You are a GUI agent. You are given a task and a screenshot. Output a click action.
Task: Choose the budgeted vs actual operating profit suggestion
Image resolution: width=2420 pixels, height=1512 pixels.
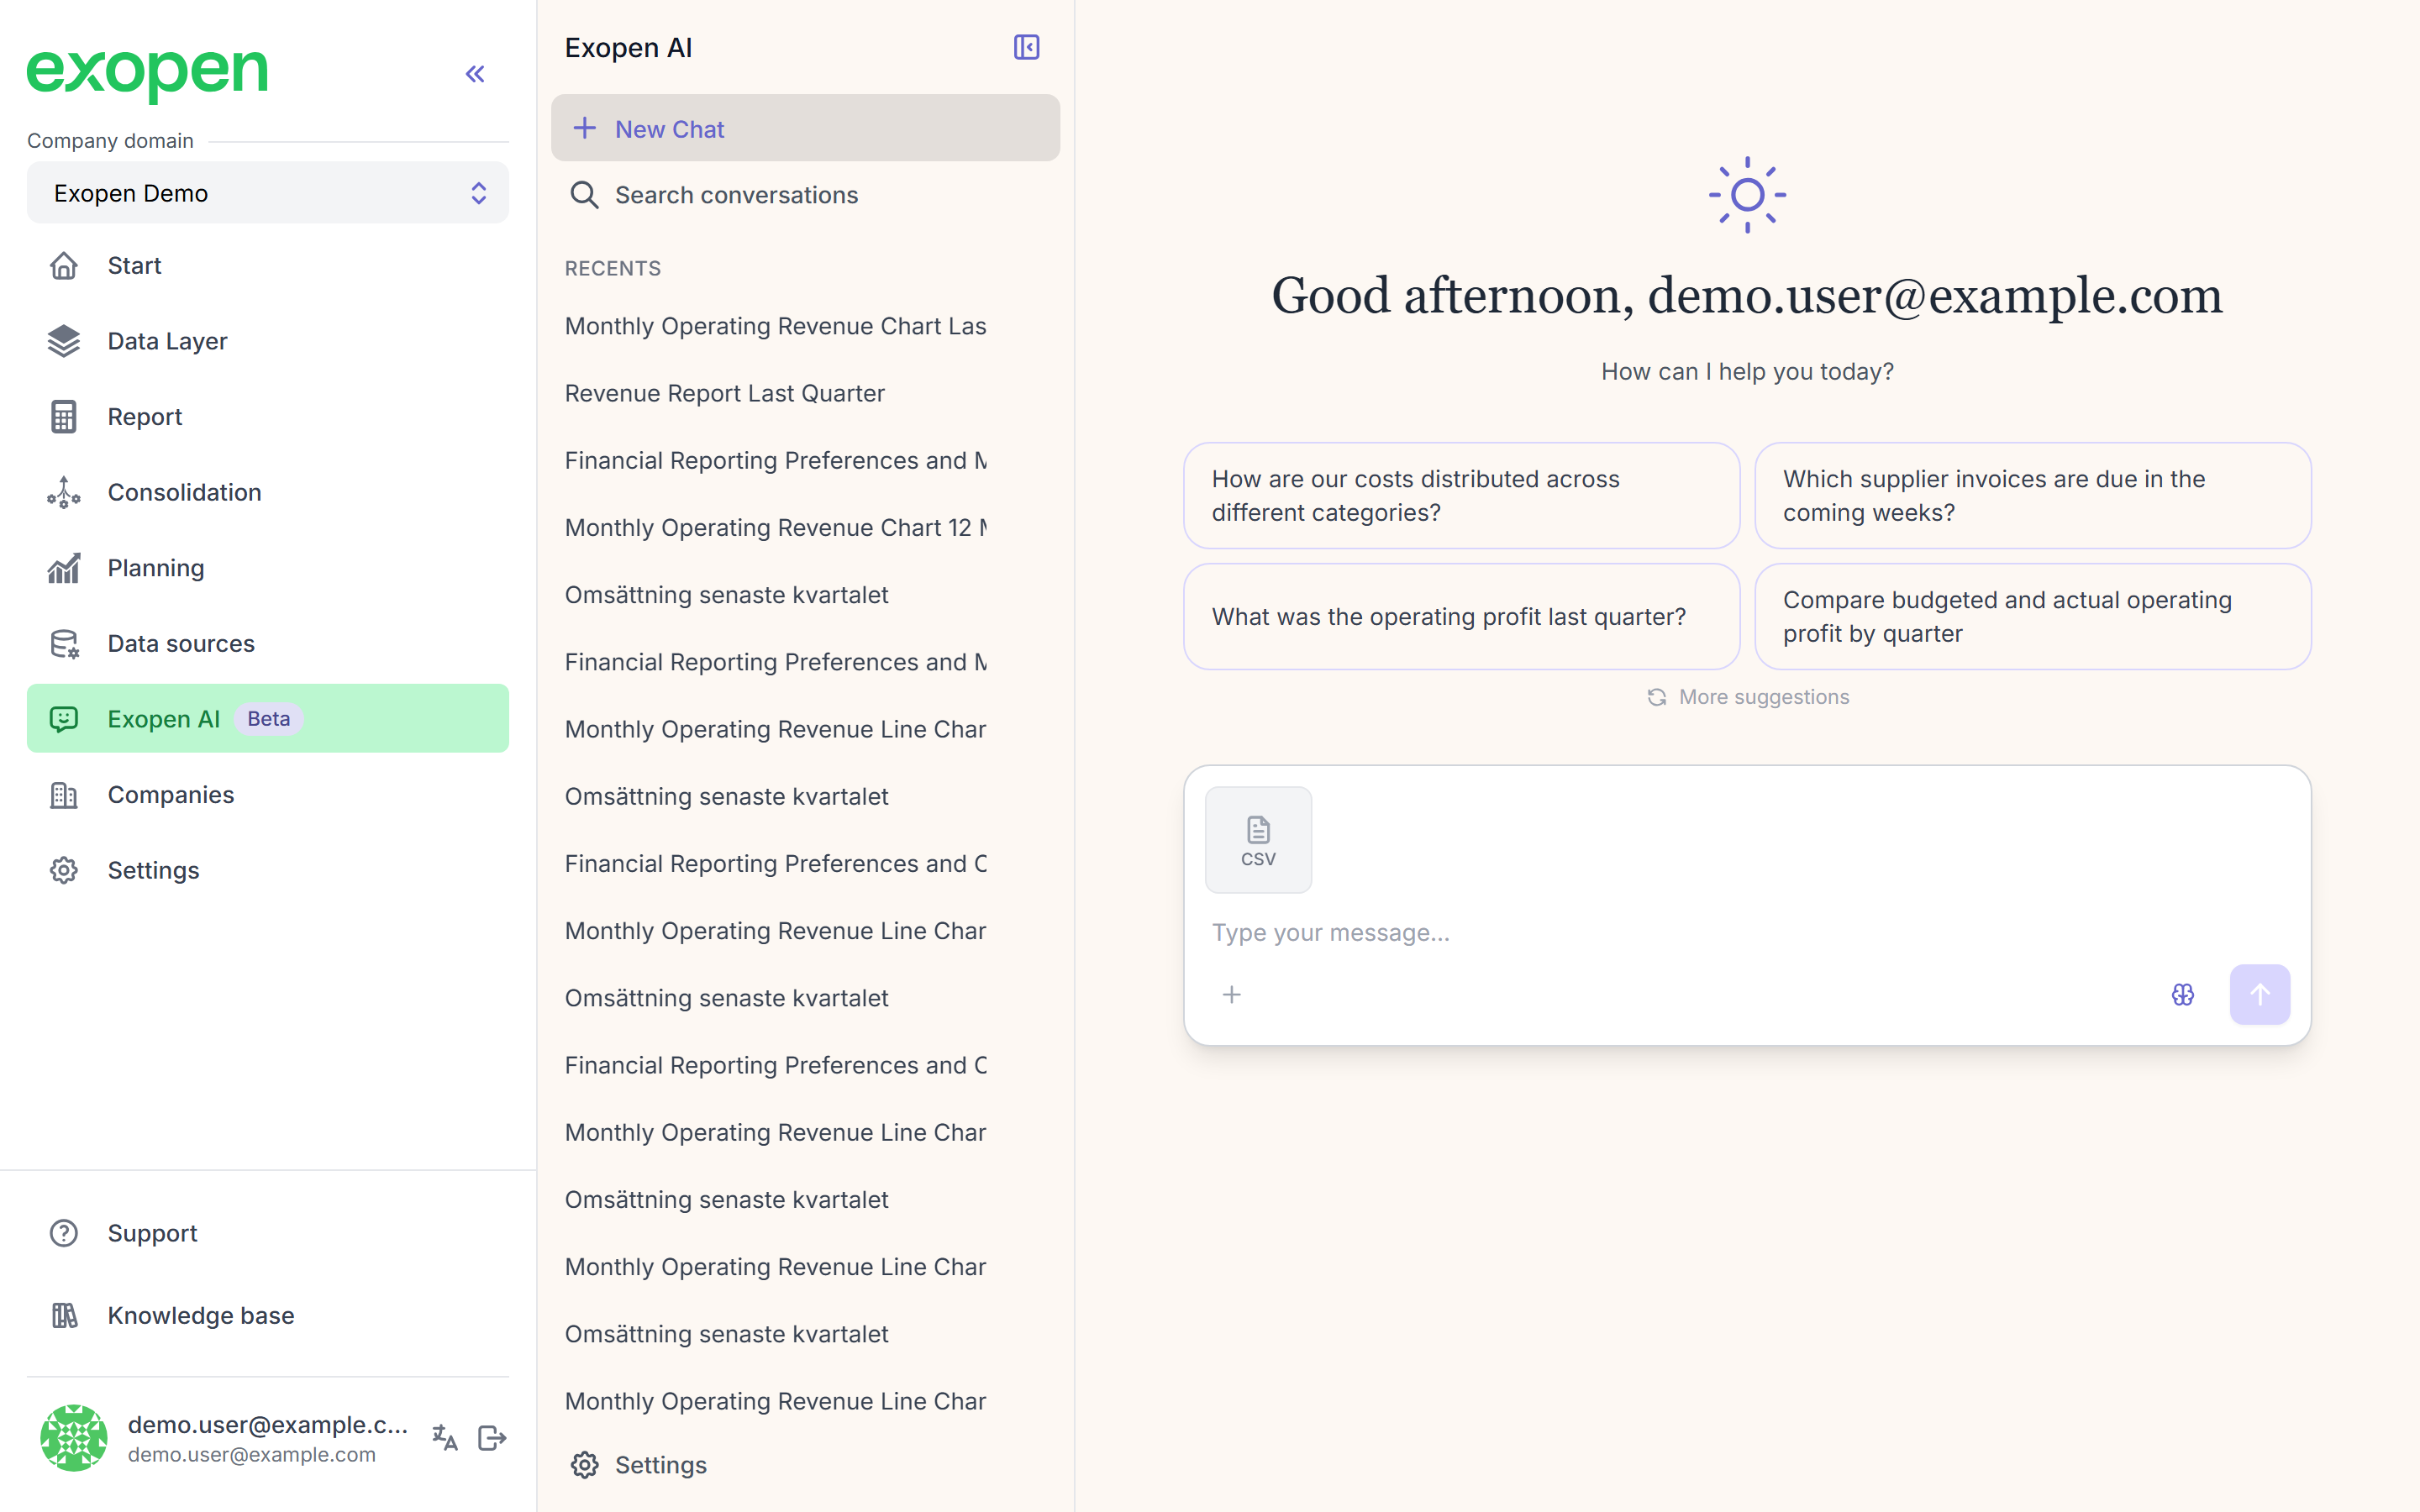(2033, 617)
